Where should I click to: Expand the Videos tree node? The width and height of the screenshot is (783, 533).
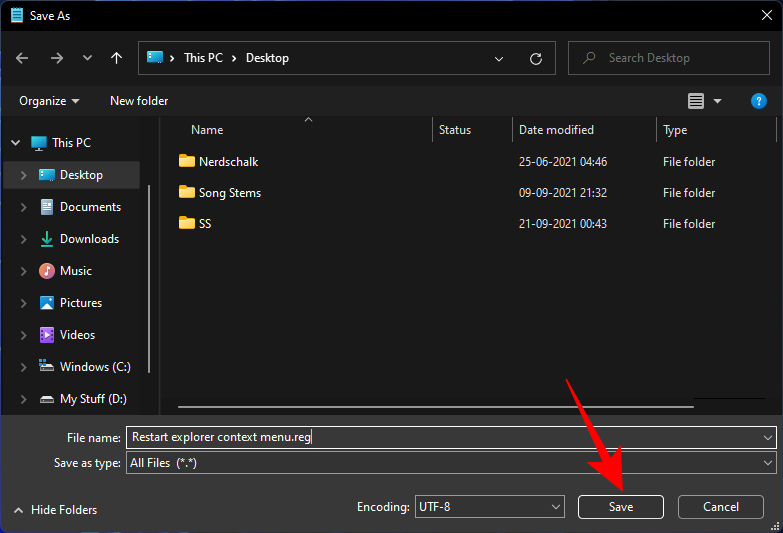(23, 335)
